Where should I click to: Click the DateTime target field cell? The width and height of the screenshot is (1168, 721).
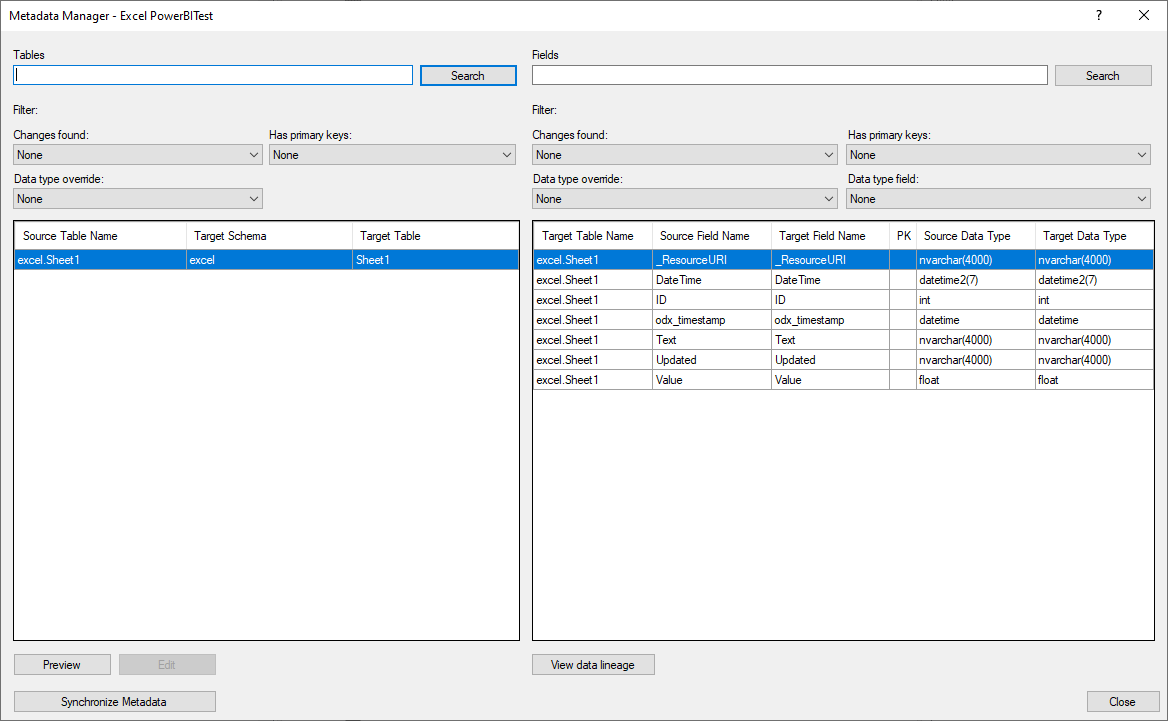click(831, 280)
